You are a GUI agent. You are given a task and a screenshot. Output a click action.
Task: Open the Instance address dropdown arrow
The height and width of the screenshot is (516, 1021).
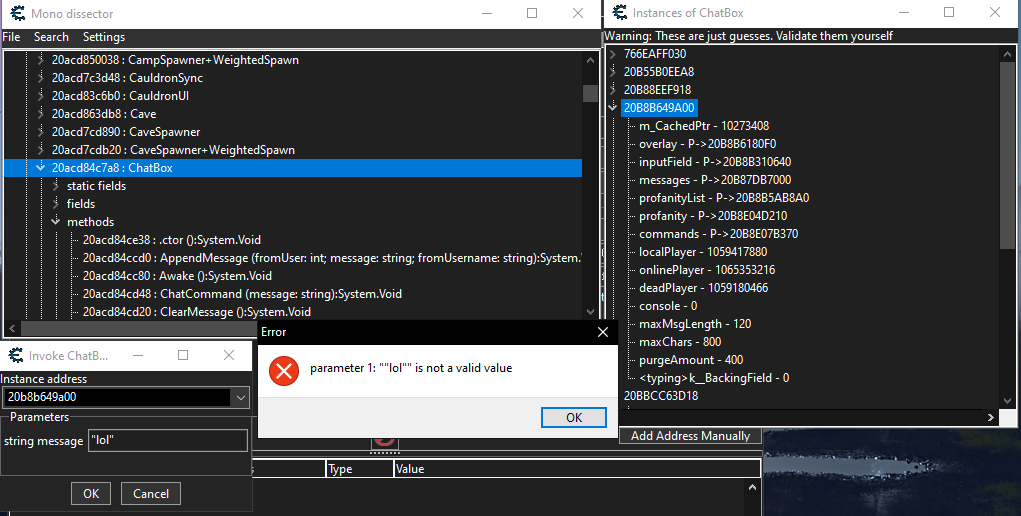[240, 397]
